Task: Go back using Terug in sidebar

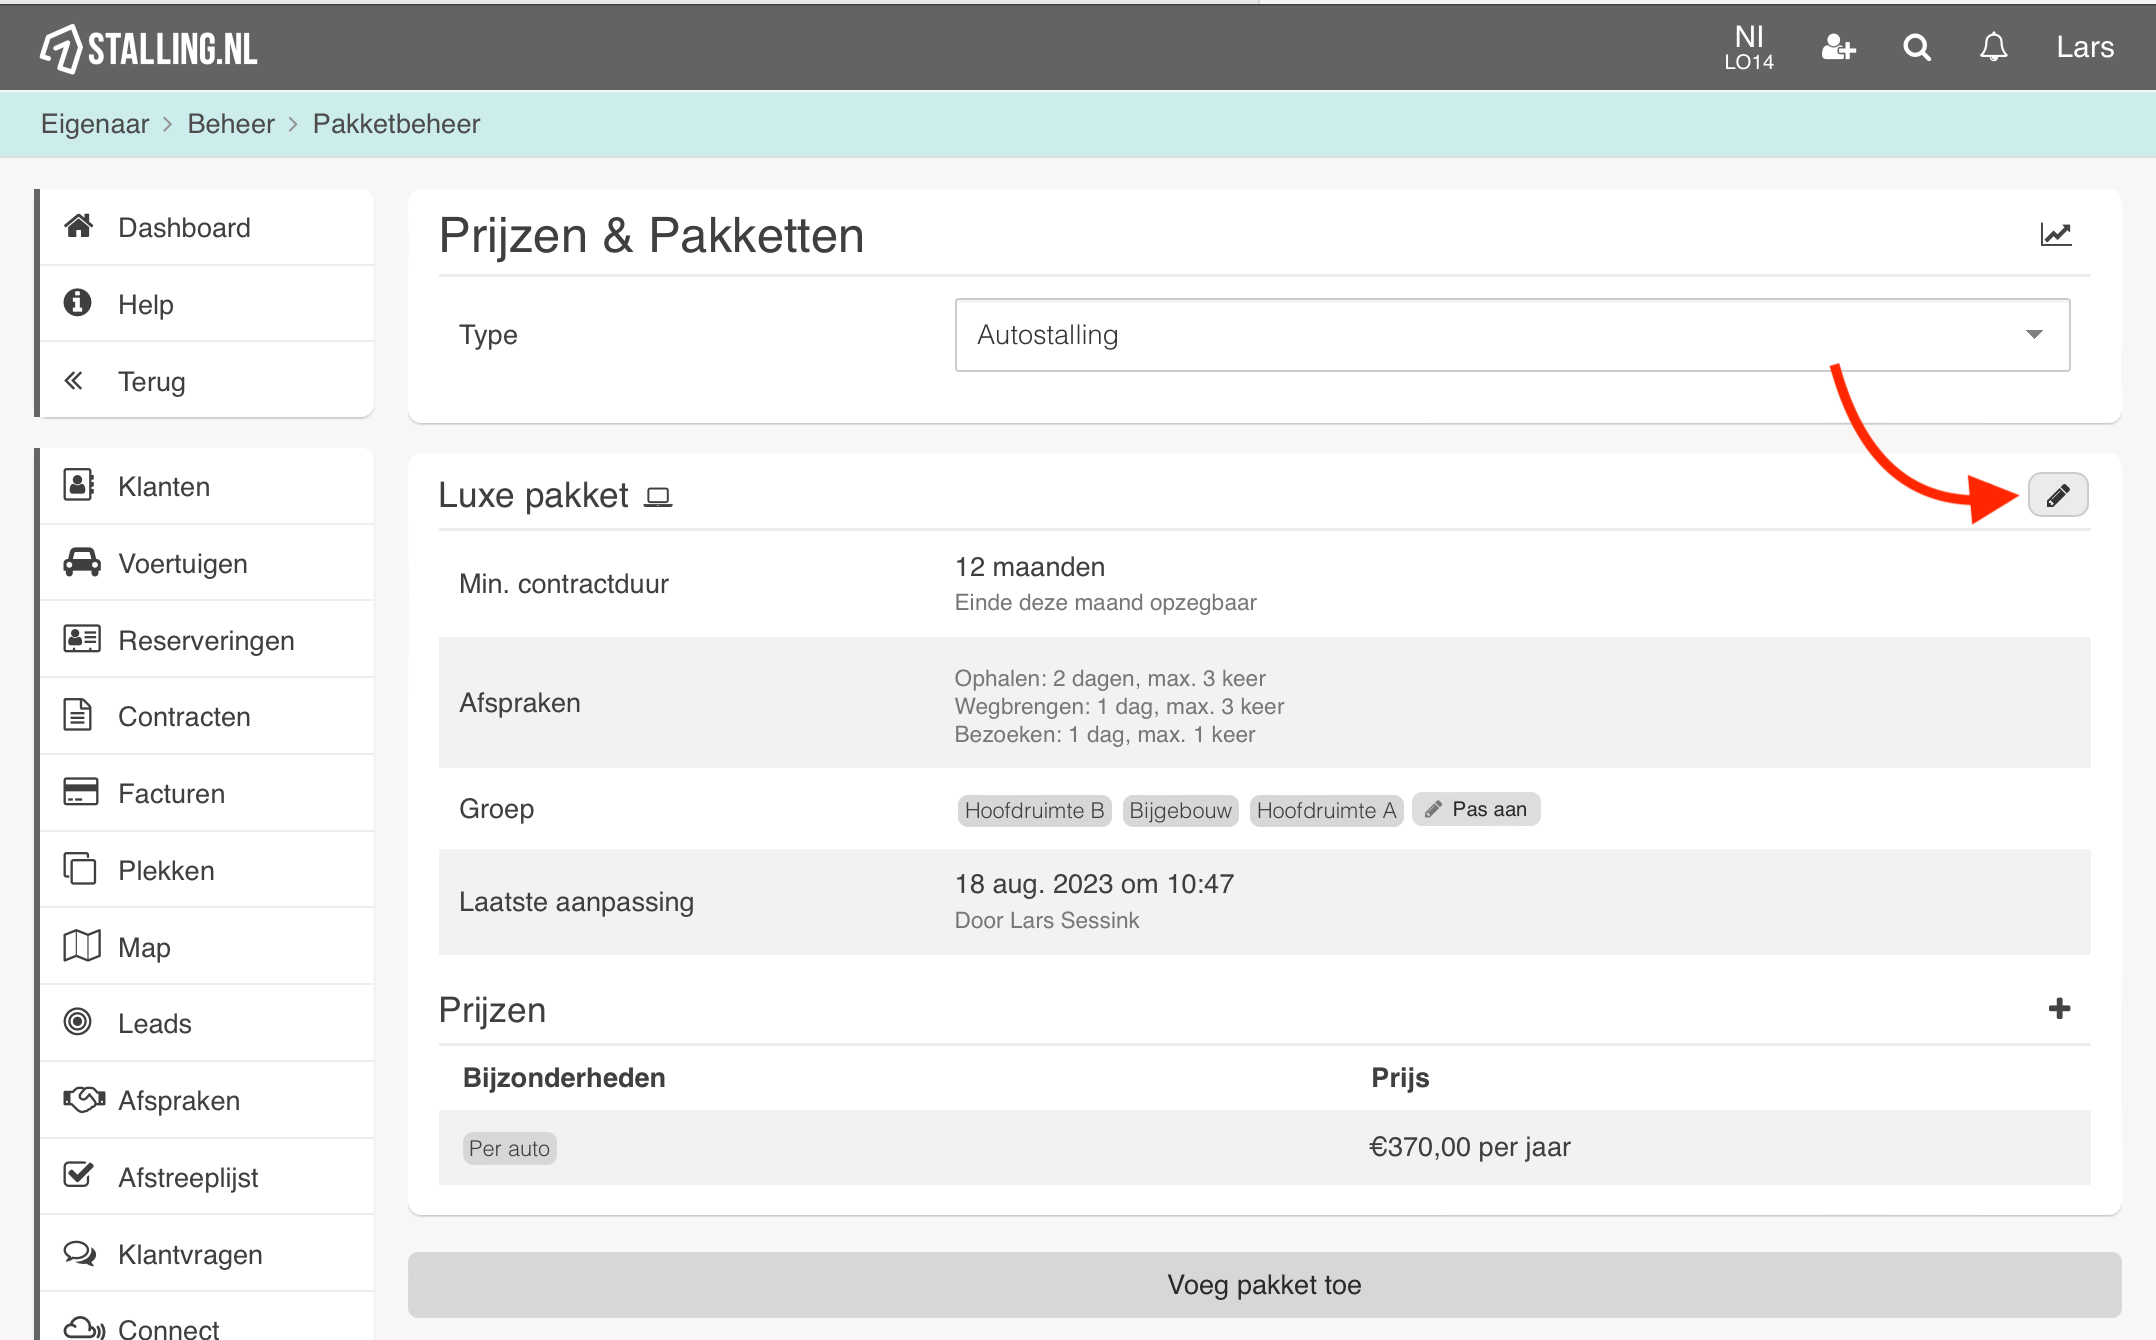Action: (x=151, y=381)
